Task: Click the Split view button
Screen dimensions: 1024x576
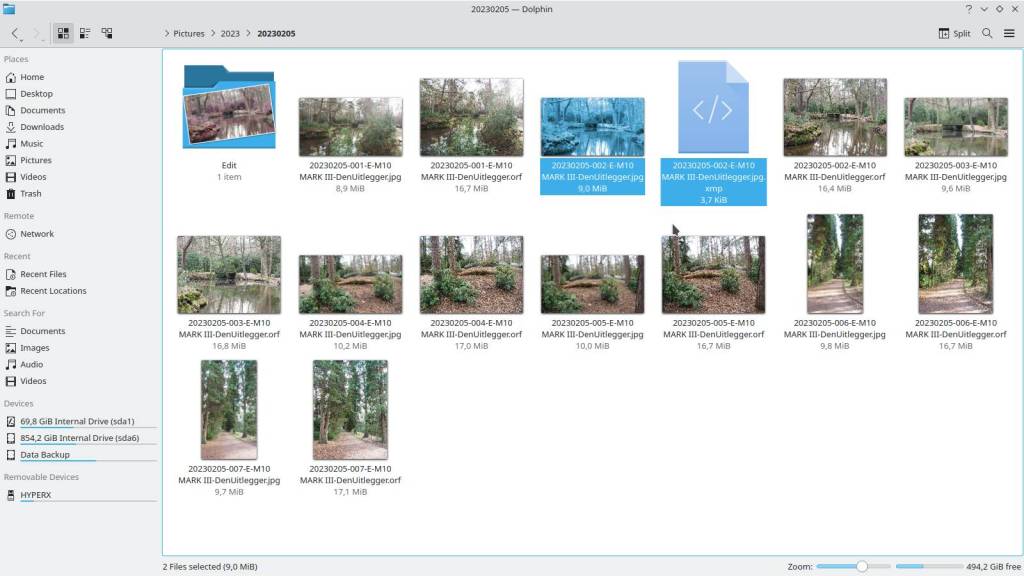Action: [954, 33]
